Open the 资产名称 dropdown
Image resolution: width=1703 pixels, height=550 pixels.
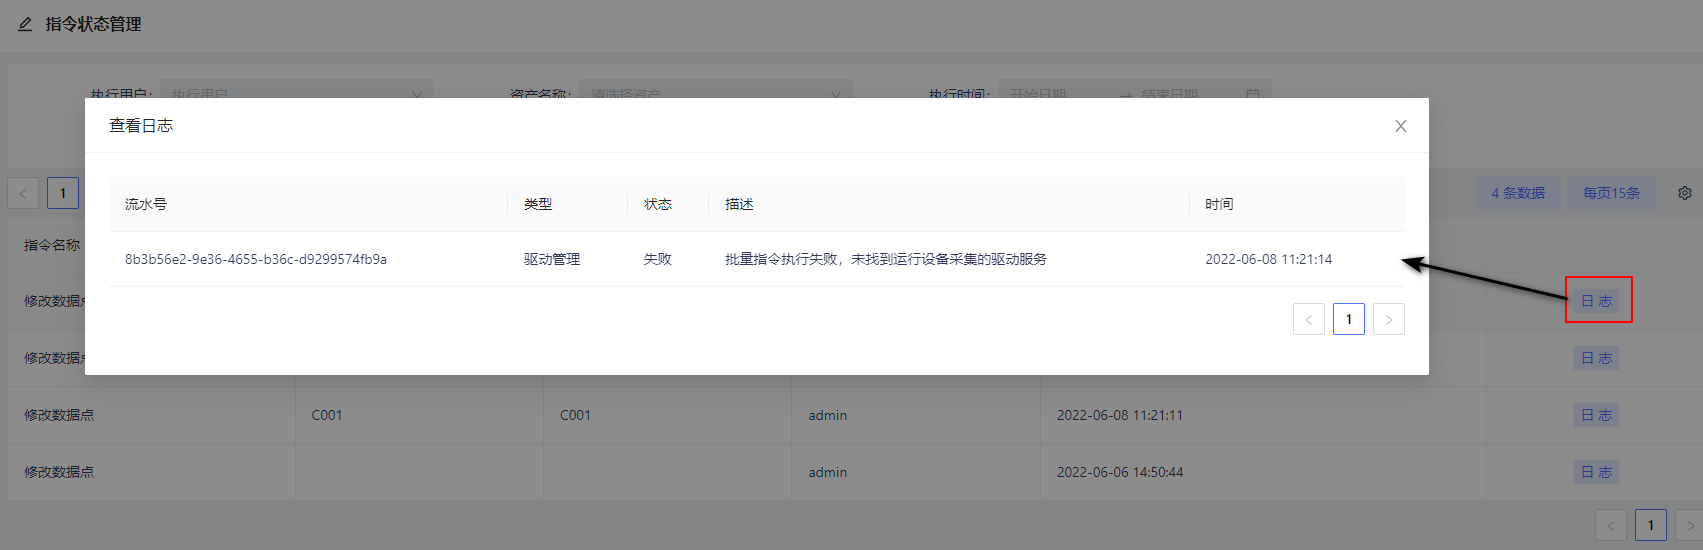(716, 89)
